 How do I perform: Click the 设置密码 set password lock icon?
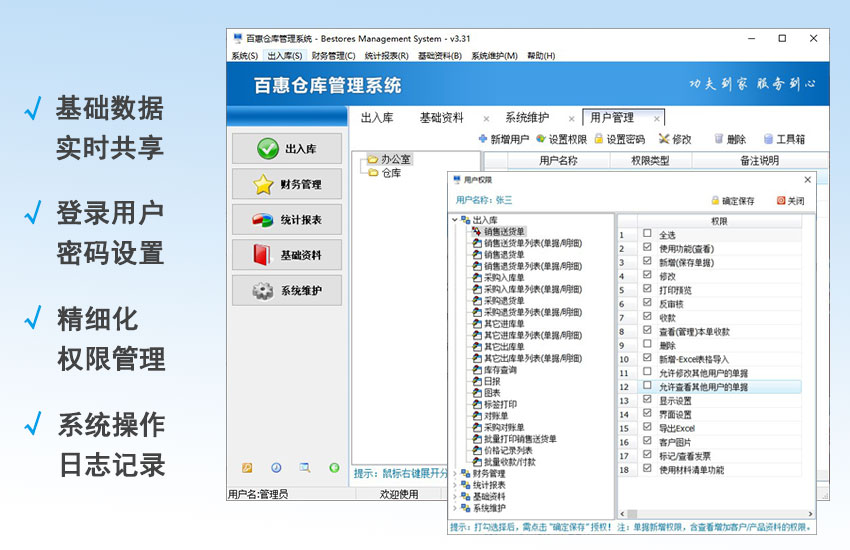coord(598,139)
